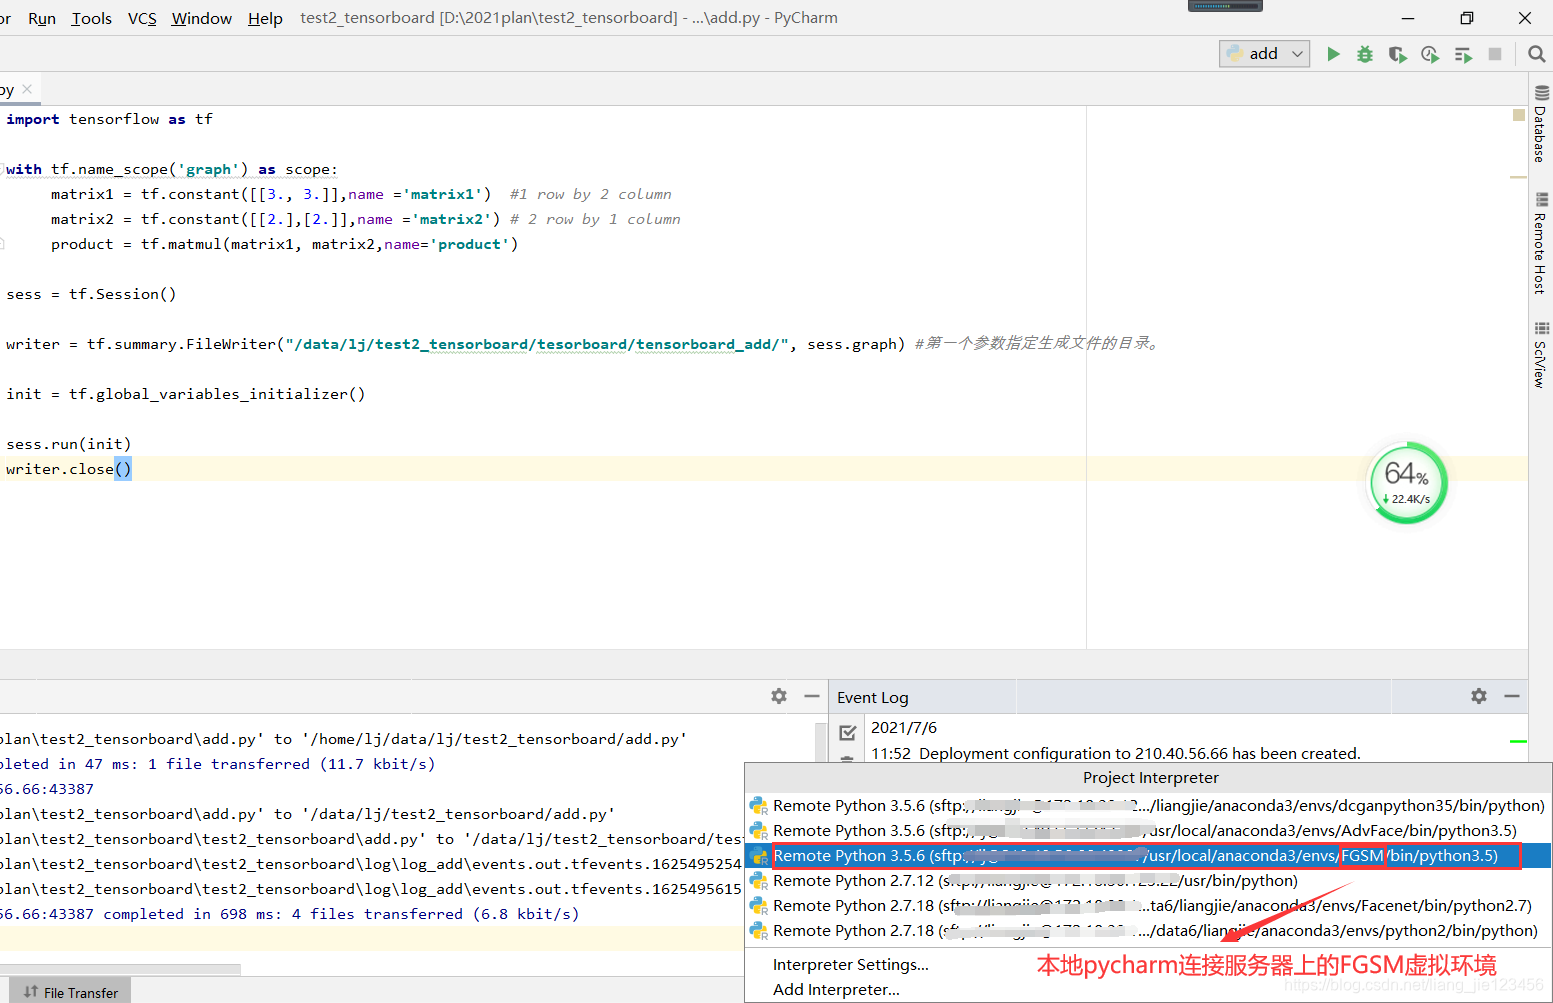Viewport: 1553px width, 1003px height.
Task: Click the inspection status indicator at editor top
Action: click(1519, 116)
